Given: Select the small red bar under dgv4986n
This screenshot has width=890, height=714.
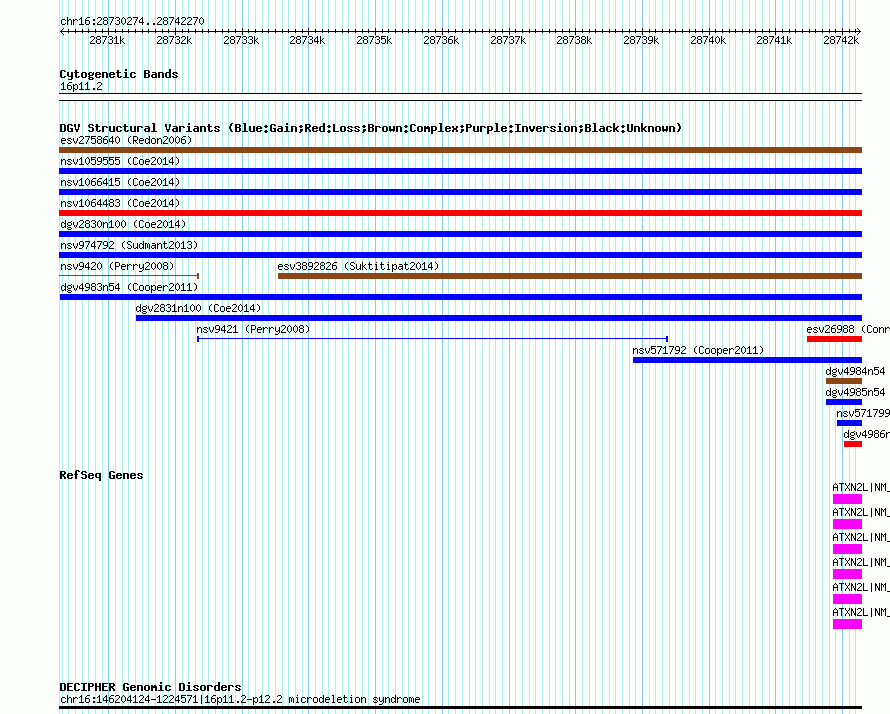Looking at the screenshot, I should [853, 444].
